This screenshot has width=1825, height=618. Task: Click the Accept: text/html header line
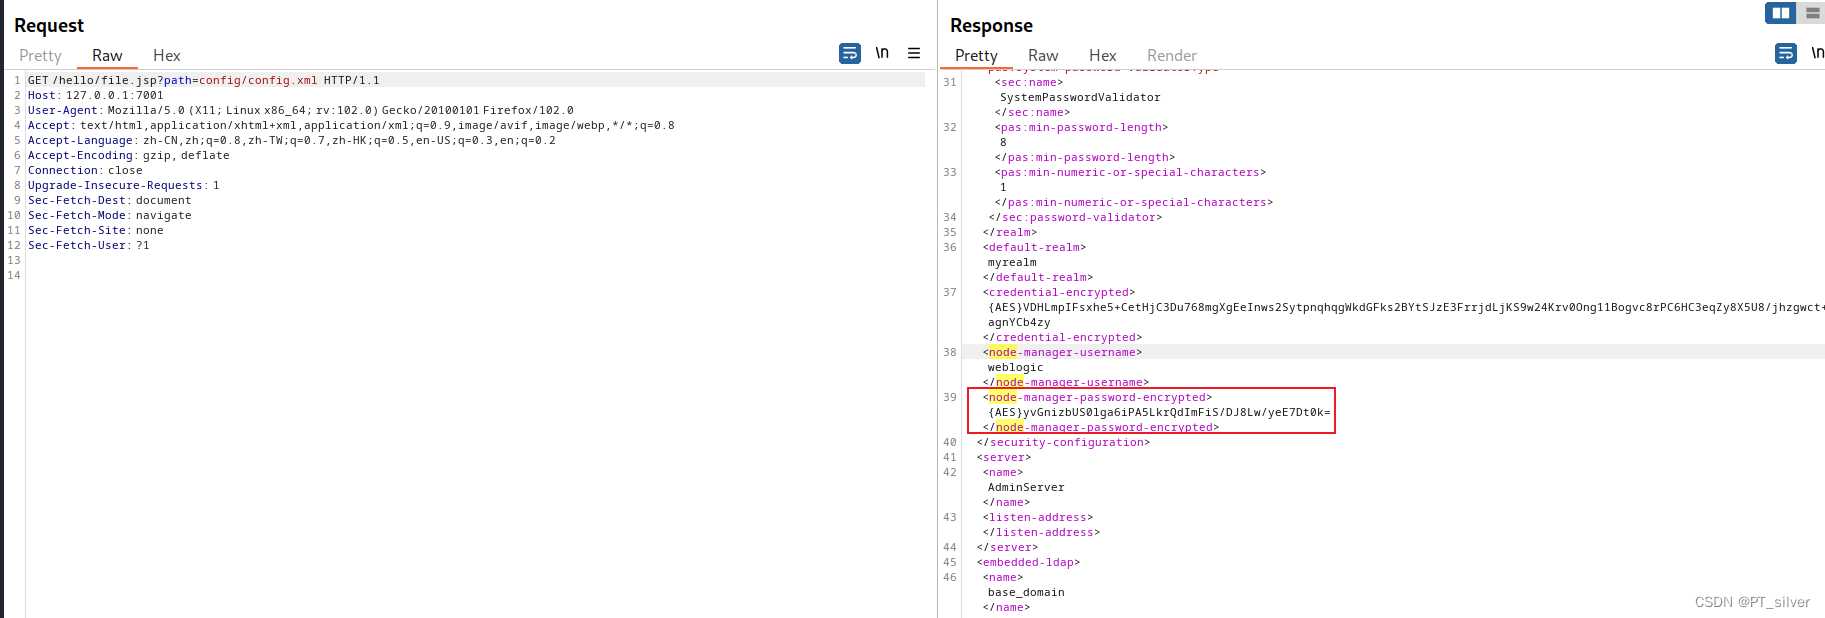pos(351,125)
